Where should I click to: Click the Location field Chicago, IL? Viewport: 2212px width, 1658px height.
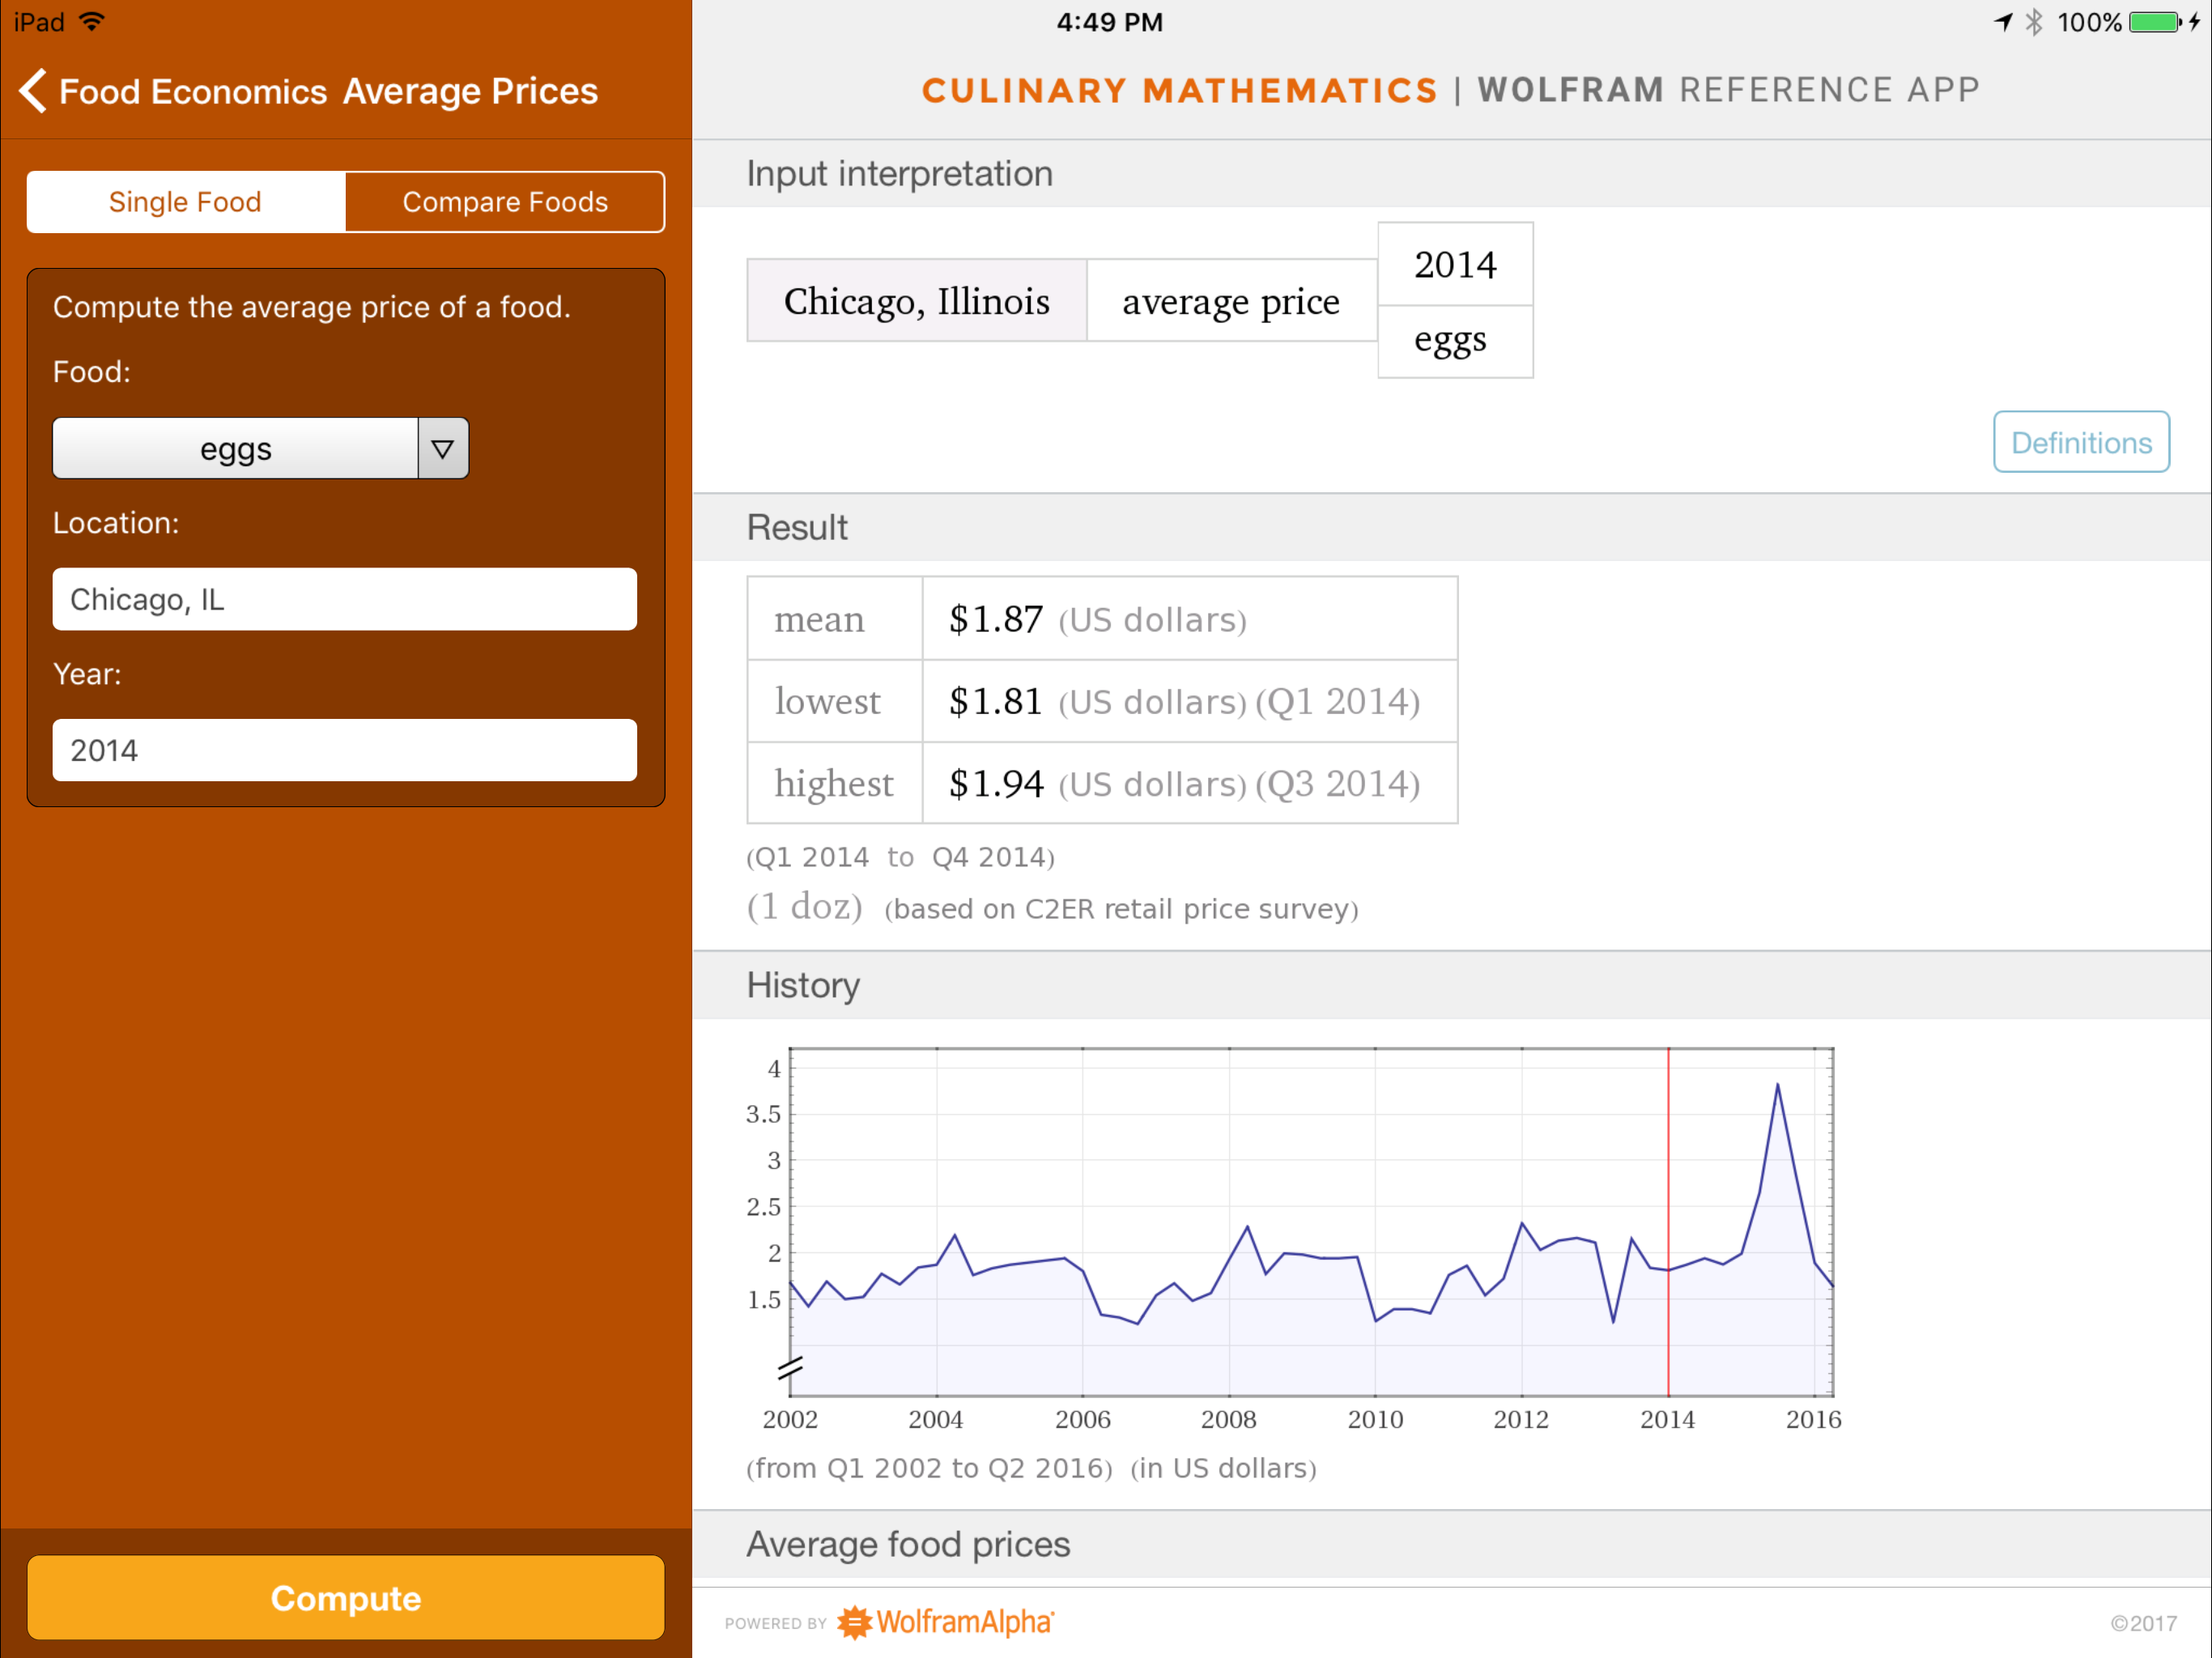pos(345,599)
